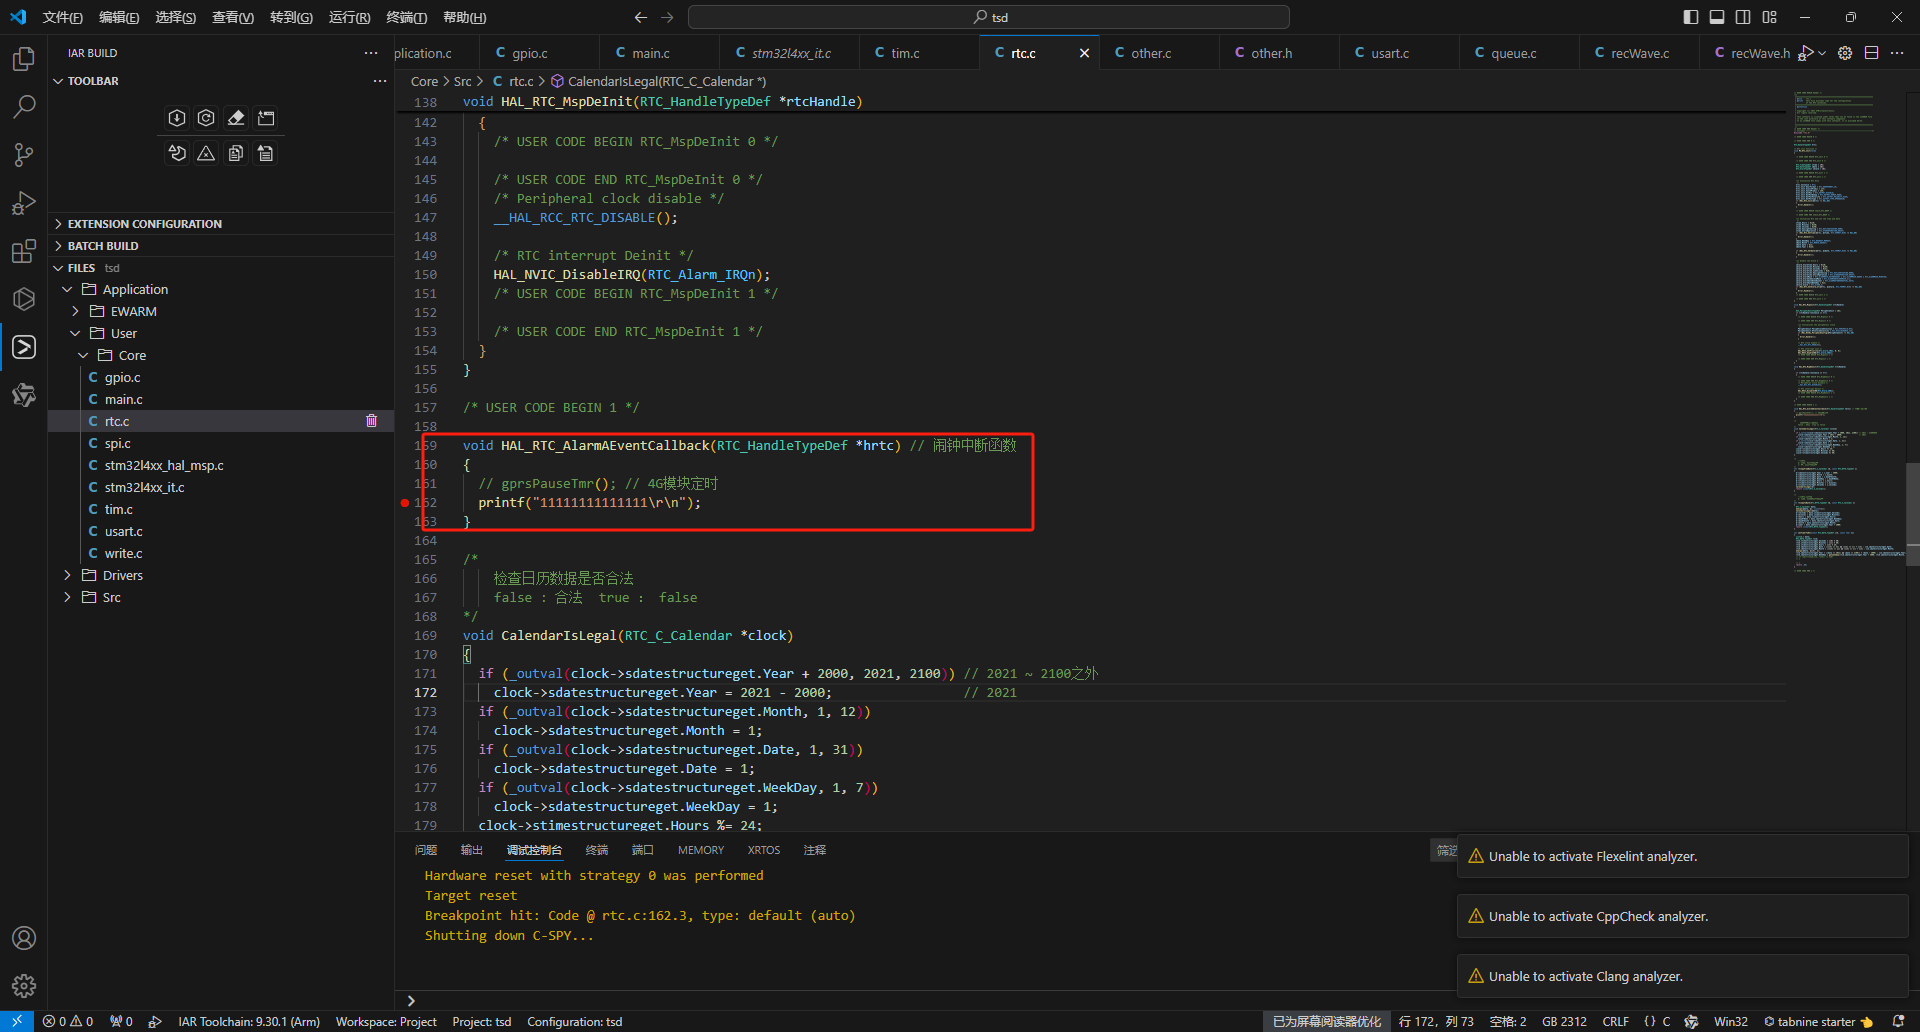Viewport: 1920px width, 1032px height.
Task: Open notifications bell in status bar
Action: coord(1898,1021)
